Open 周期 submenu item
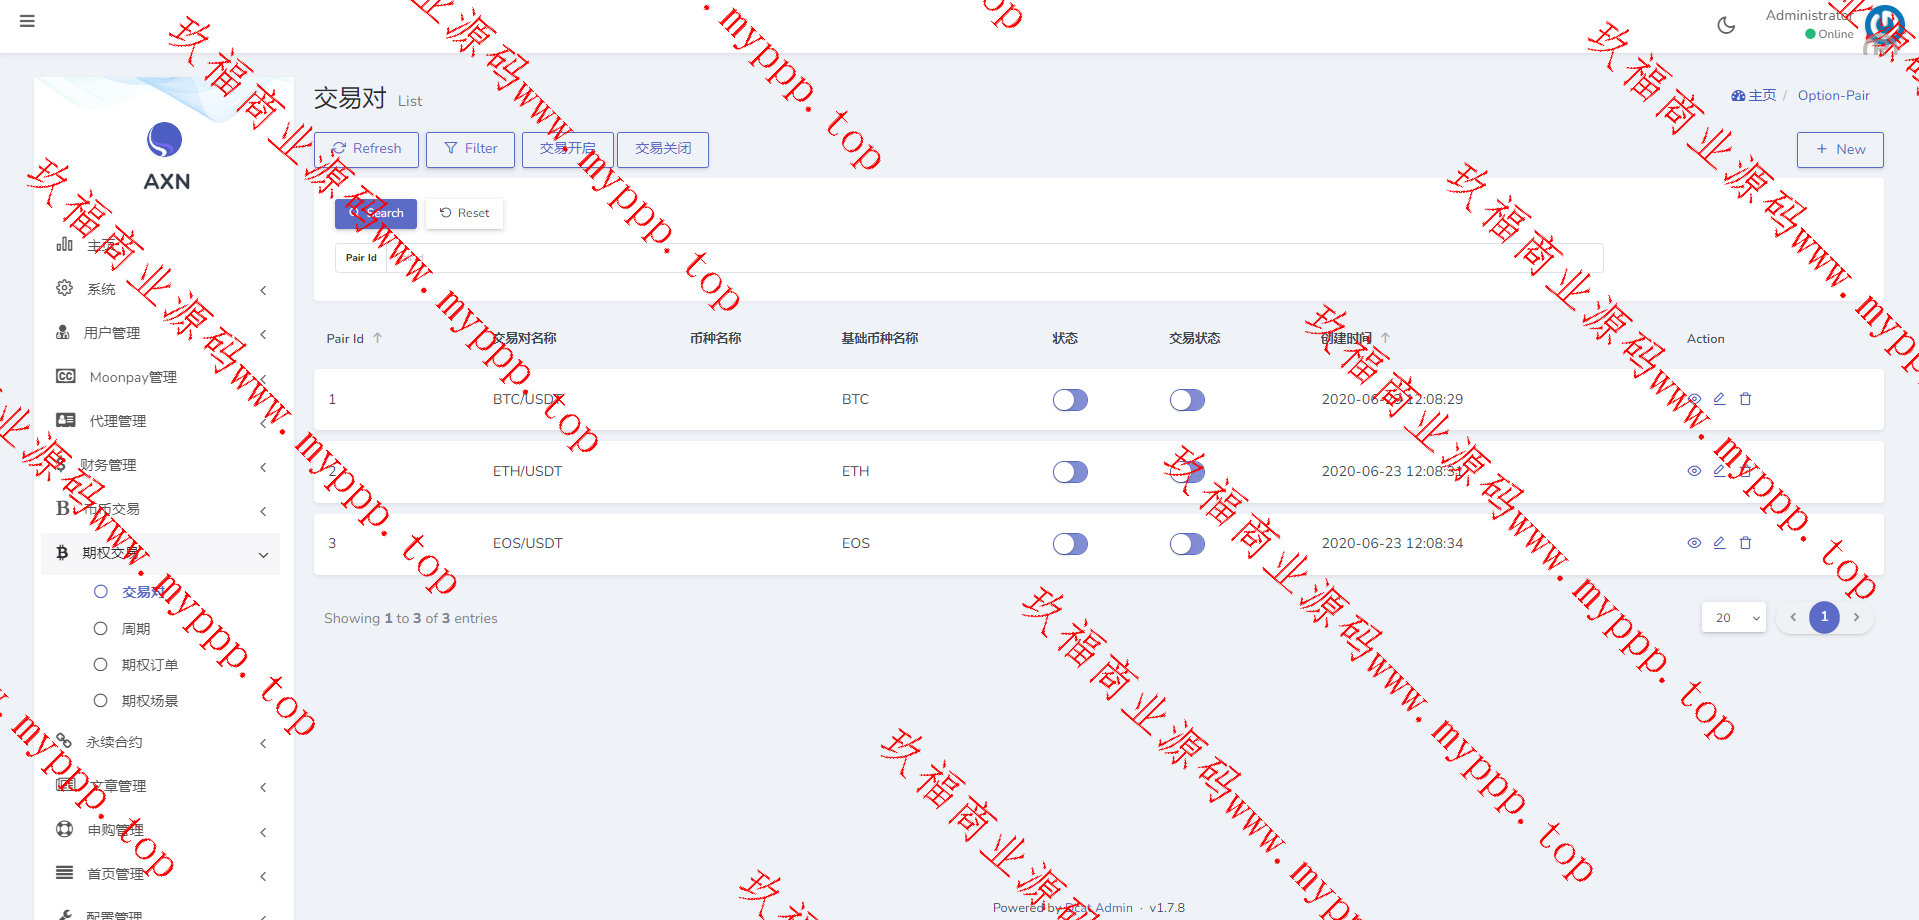The height and width of the screenshot is (920, 1919). click(x=136, y=629)
